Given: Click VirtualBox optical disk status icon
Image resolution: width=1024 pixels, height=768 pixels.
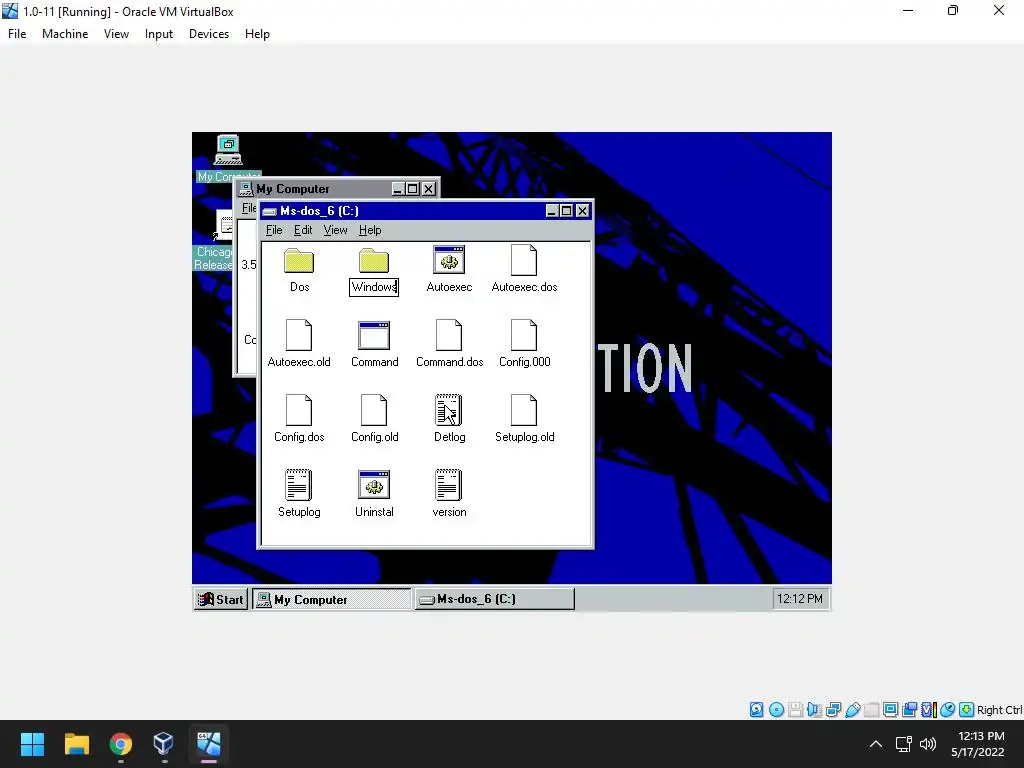Looking at the screenshot, I should point(776,709).
